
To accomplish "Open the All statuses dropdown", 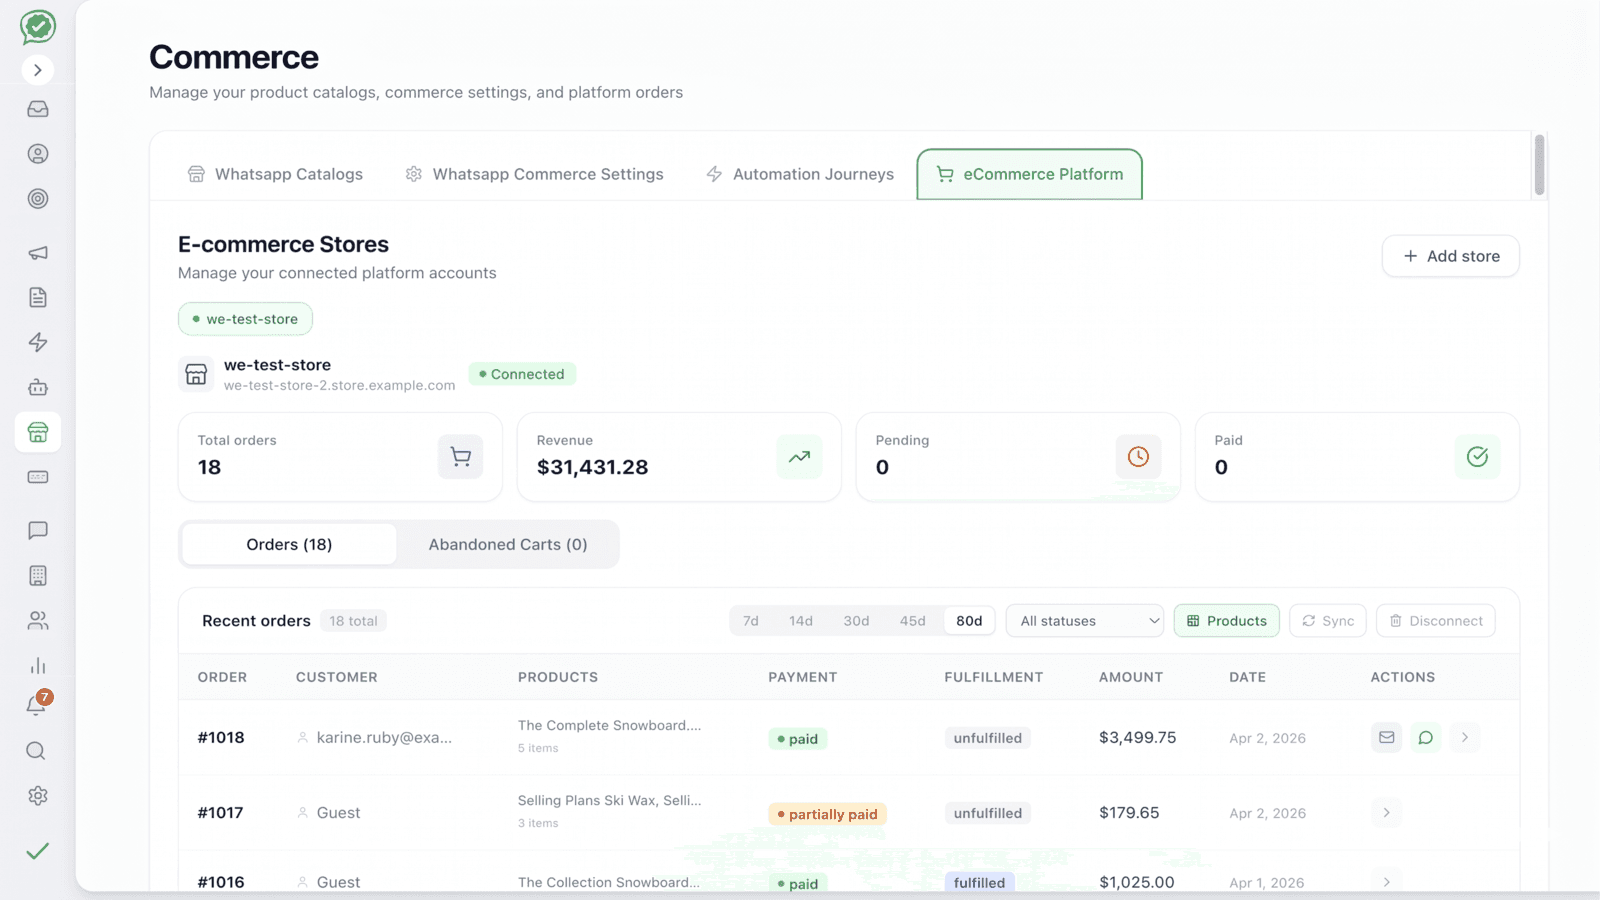I will [1085, 621].
